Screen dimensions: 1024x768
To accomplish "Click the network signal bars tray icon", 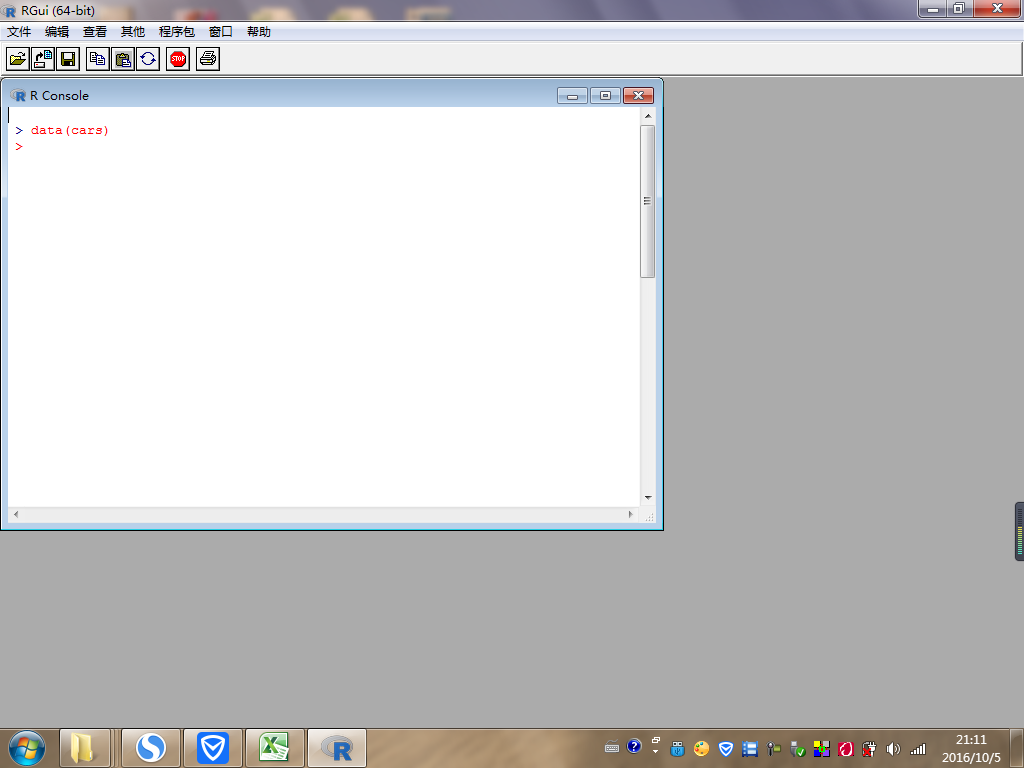I will pos(918,749).
